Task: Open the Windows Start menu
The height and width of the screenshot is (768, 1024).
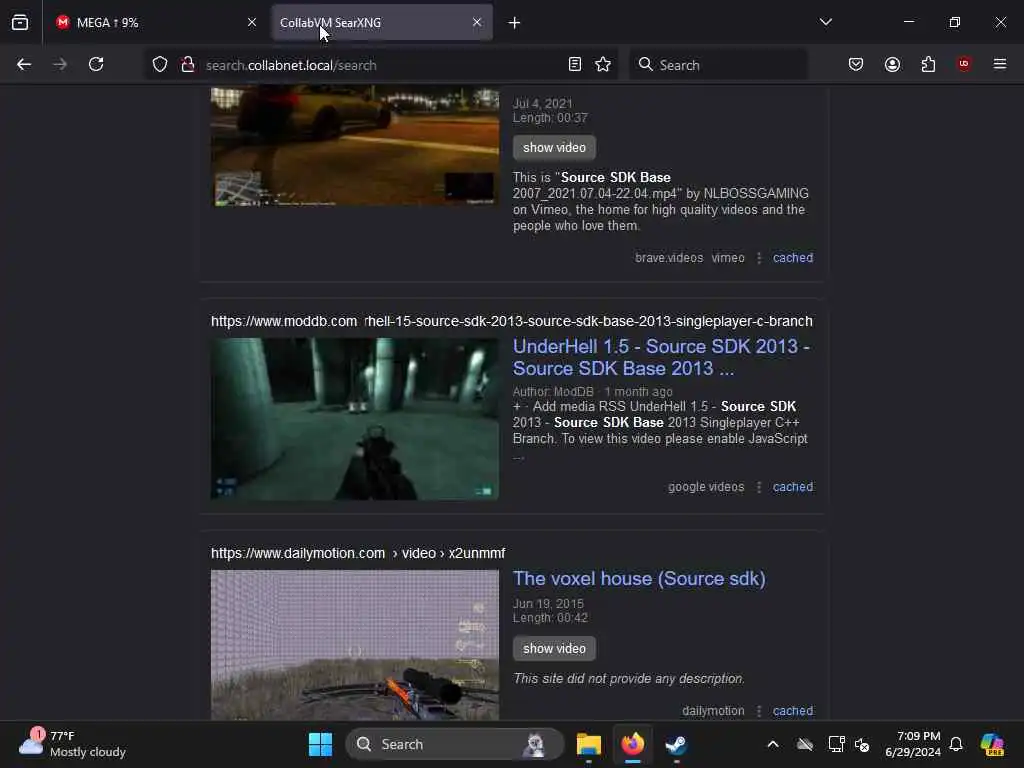Action: click(x=320, y=744)
